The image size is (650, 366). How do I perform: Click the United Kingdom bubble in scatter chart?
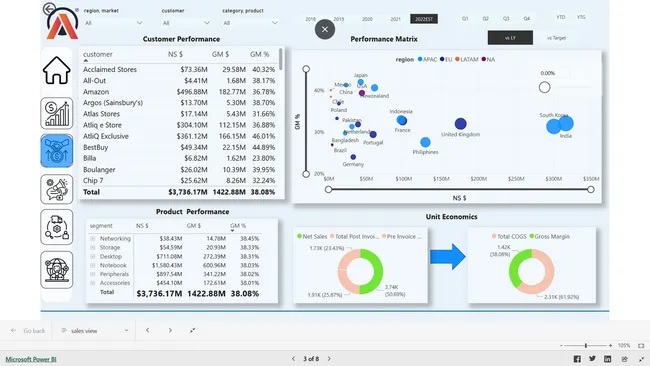pyautogui.click(x=461, y=124)
